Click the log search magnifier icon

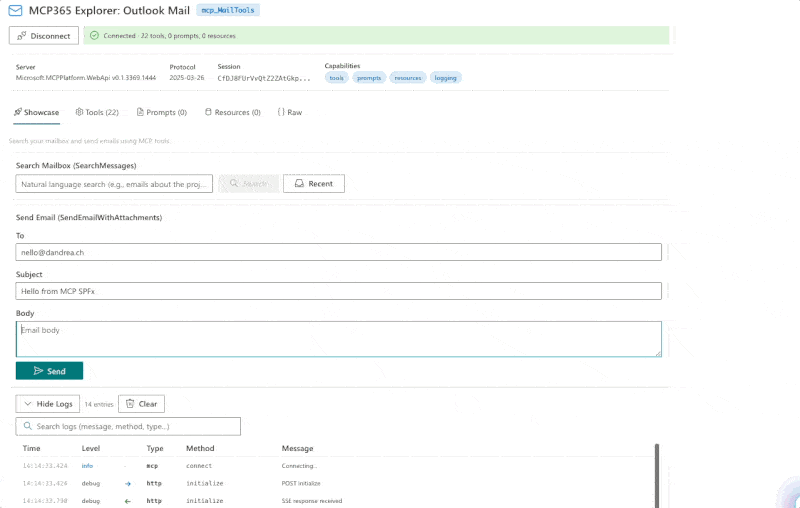pos(28,426)
